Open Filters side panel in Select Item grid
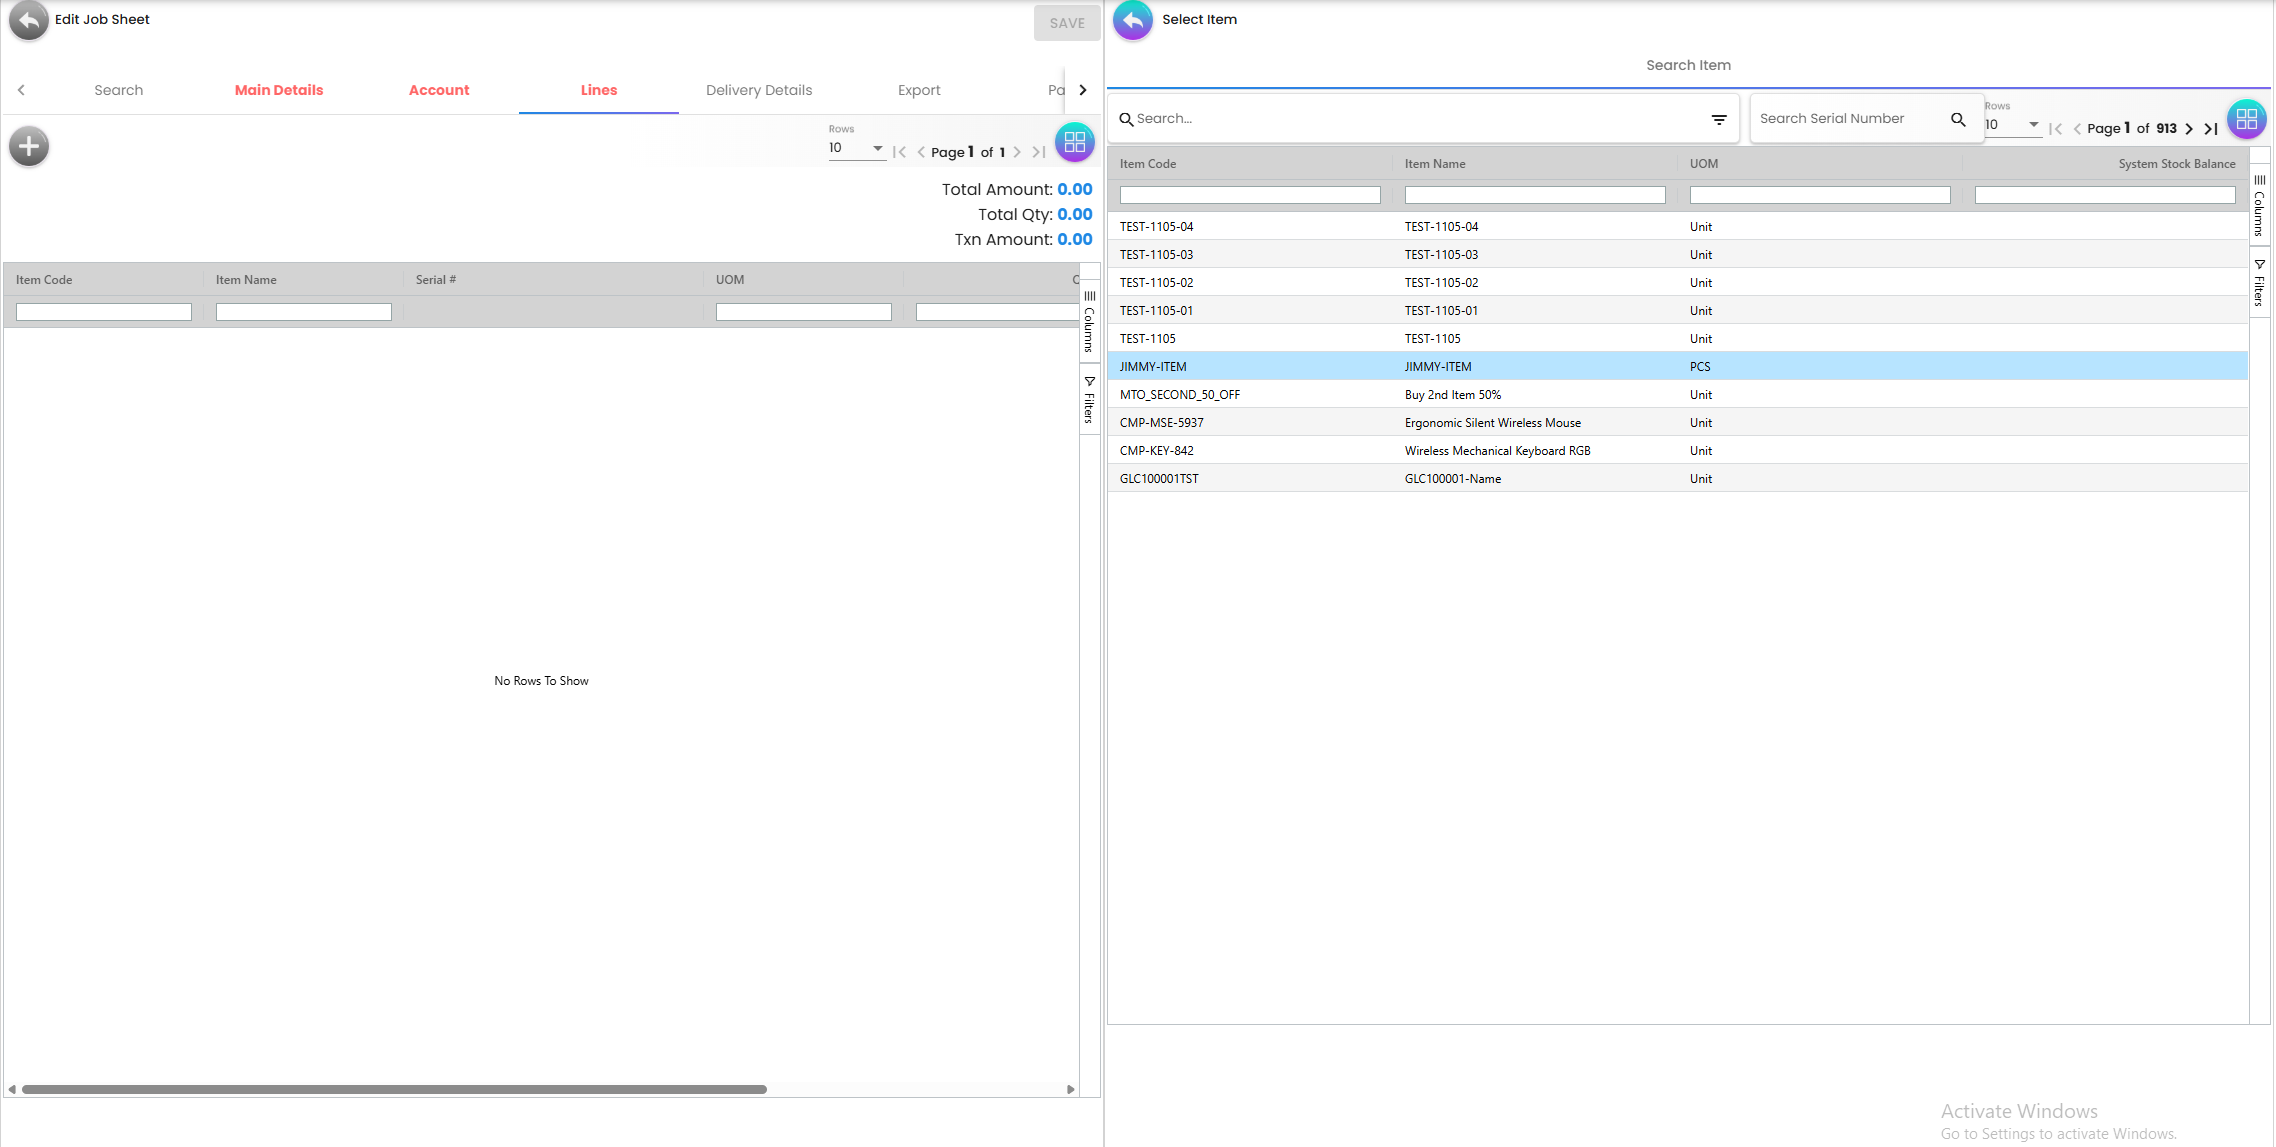The height and width of the screenshot is (1147, 2276). tap(2259, 283)
